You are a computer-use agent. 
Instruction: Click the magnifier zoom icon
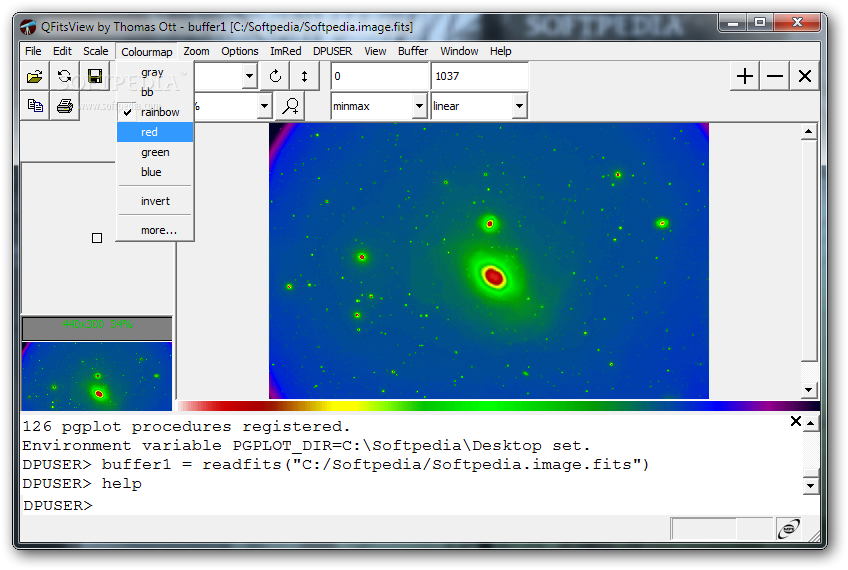[290, 106]
